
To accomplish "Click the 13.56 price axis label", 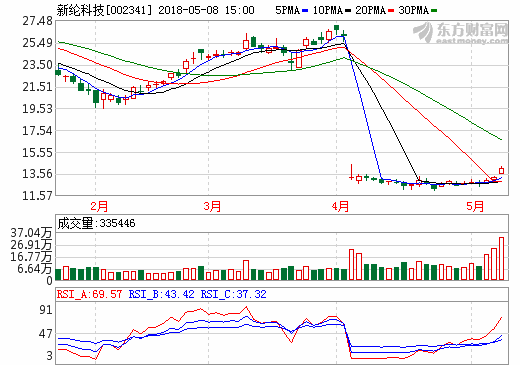I will click(37, 174).
